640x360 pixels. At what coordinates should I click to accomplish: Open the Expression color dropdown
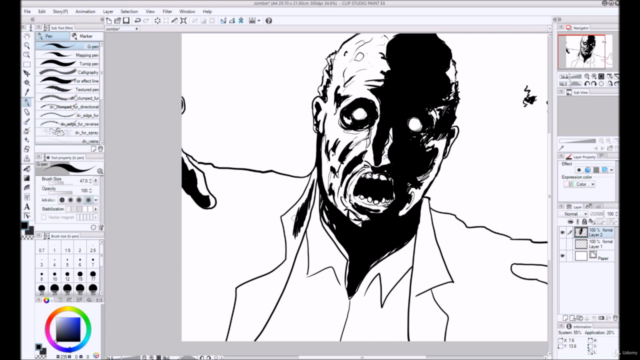(x=580, y=184)
